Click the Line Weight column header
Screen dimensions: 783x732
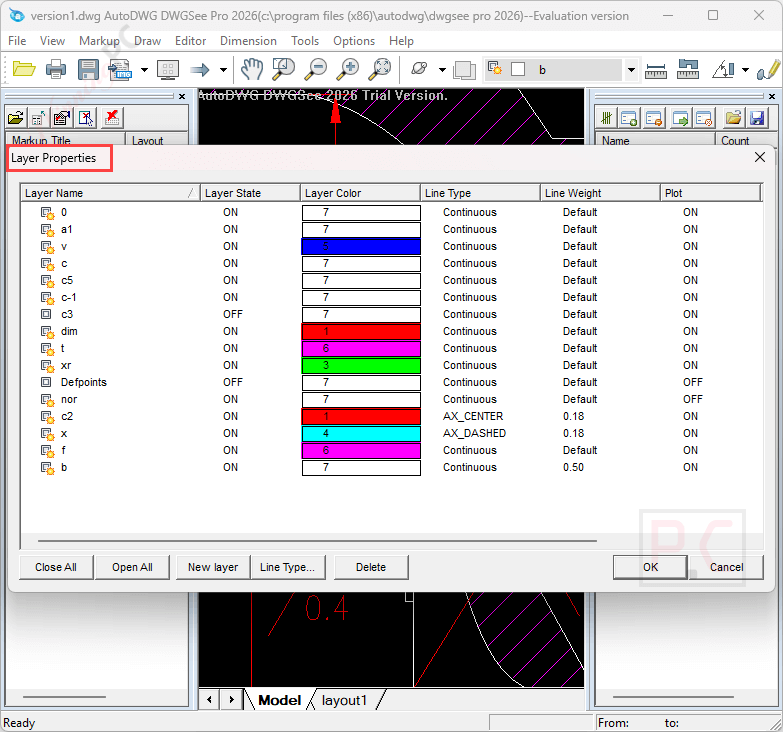(600, 193)
